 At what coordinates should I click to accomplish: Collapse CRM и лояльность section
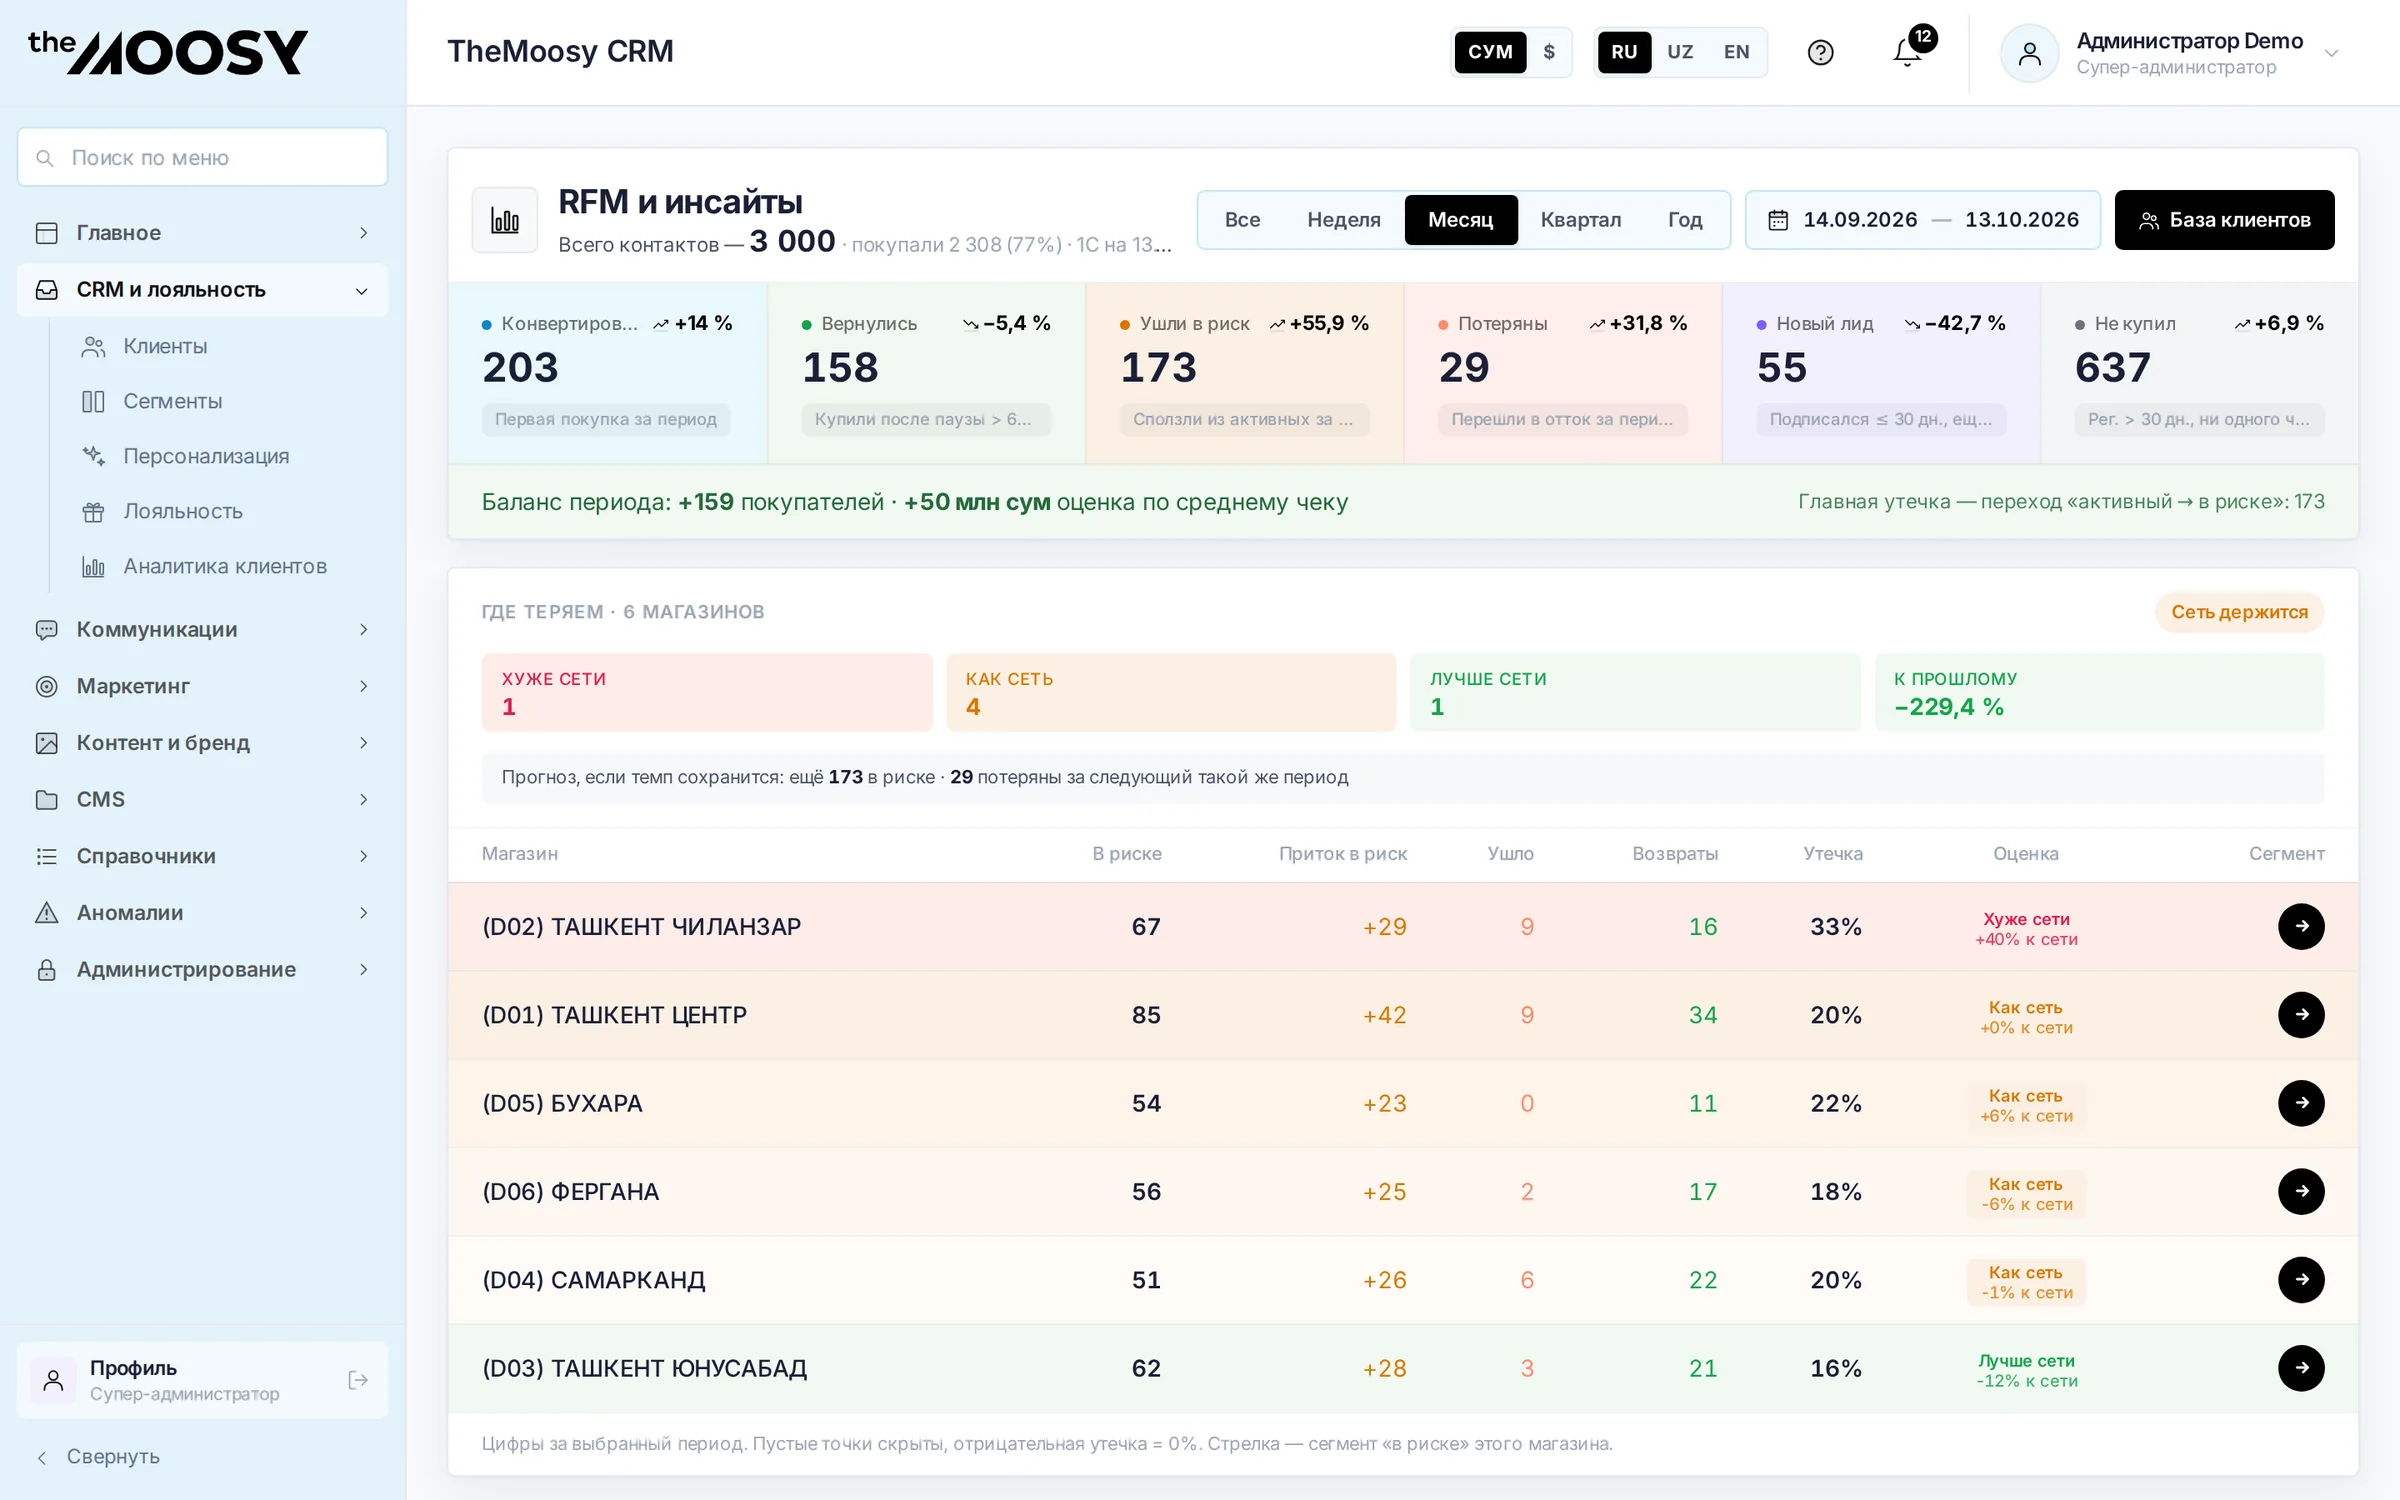coord(202,290)
